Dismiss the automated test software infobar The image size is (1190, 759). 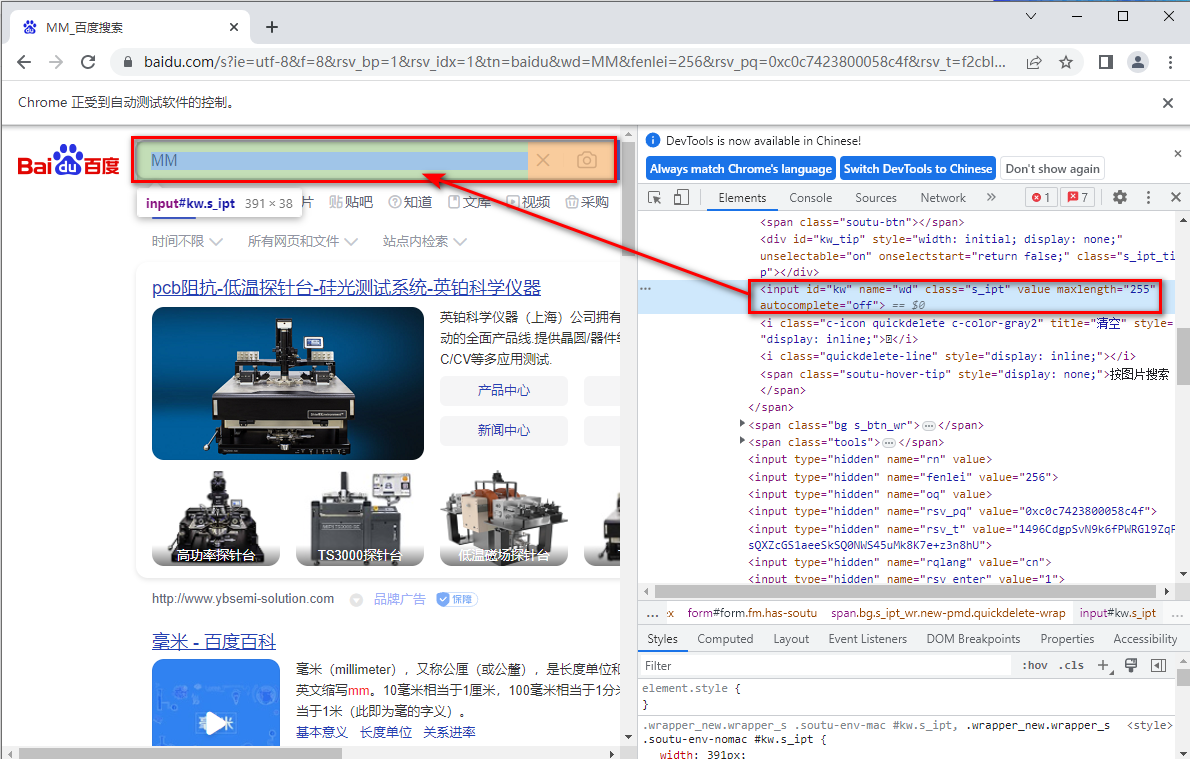(x=1168, y=102)
